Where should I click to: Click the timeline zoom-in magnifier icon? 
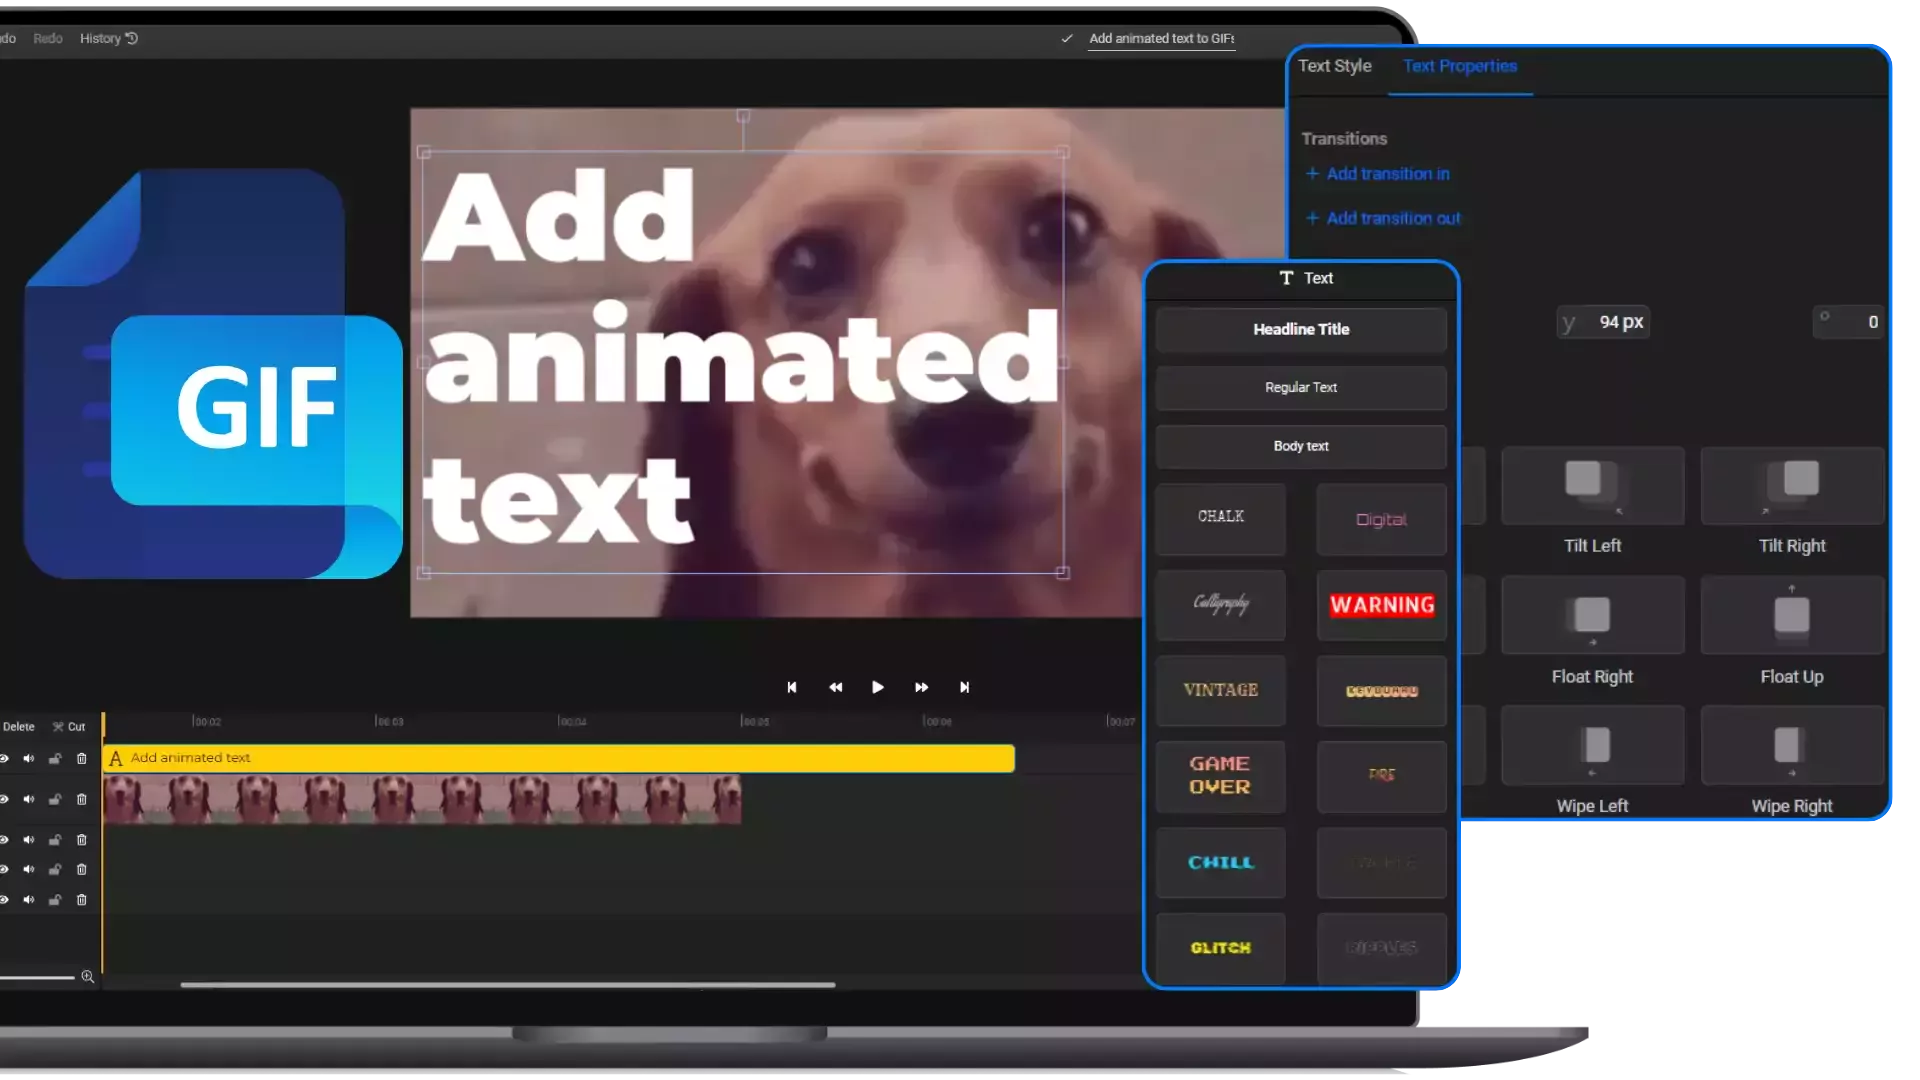(88, 977)
